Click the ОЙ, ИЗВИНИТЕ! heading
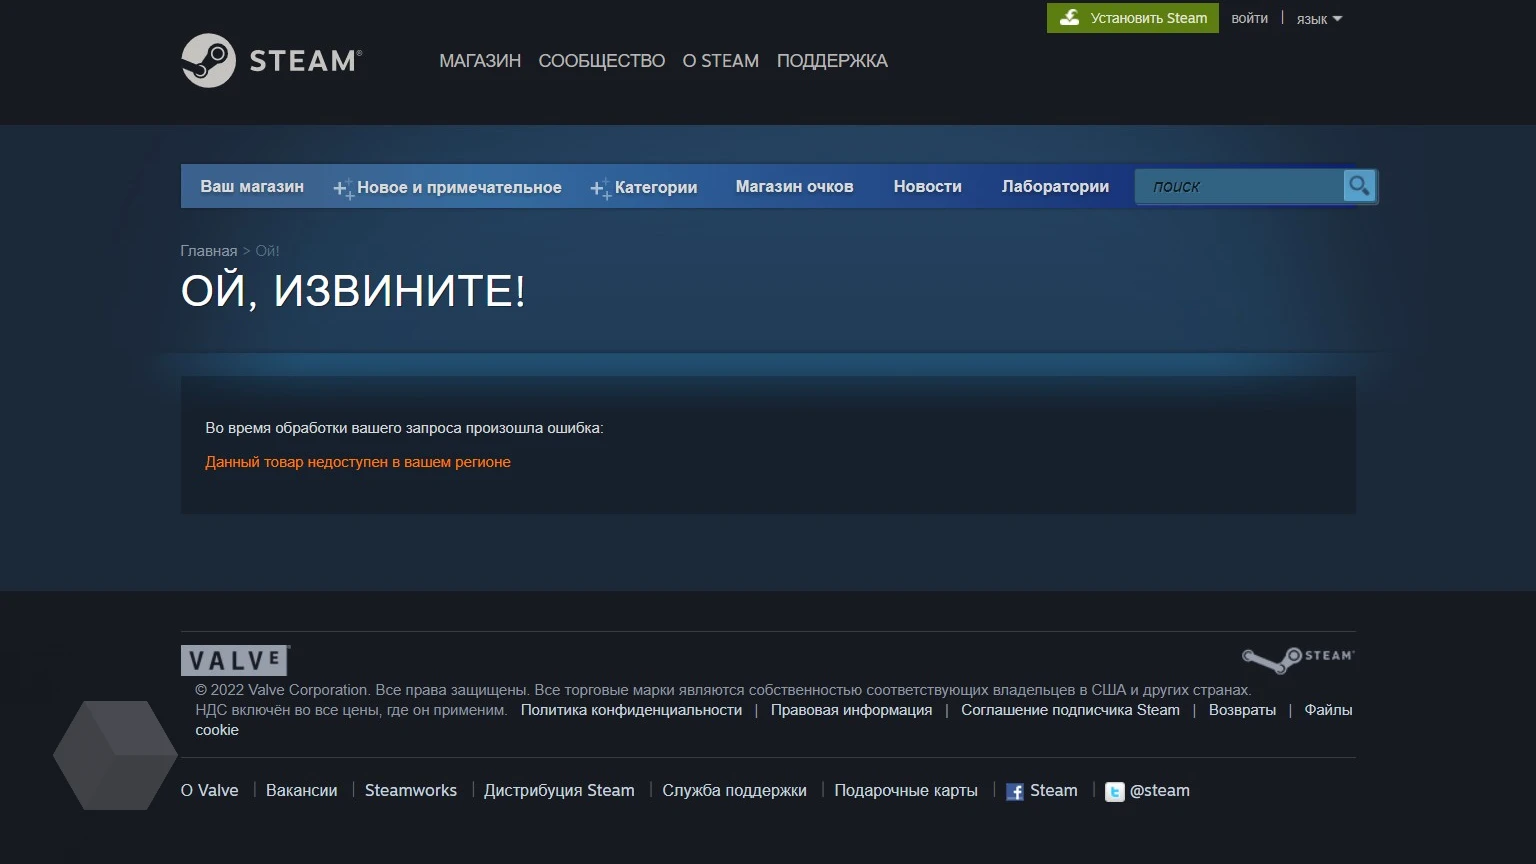1536x864 pixels. (x=353, y=291)
